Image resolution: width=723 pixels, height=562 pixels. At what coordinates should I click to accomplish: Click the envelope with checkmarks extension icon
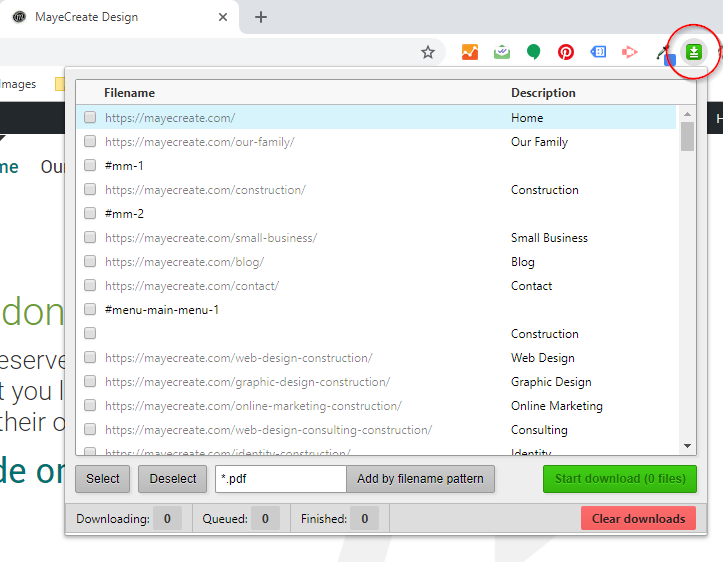(502, 52)
